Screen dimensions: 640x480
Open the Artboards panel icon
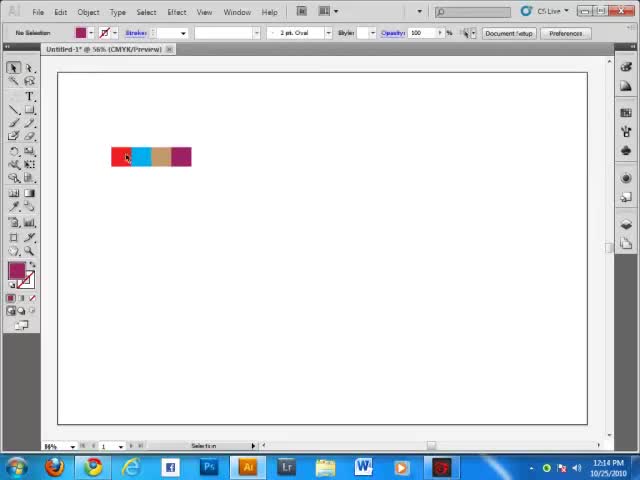point(626,244)
